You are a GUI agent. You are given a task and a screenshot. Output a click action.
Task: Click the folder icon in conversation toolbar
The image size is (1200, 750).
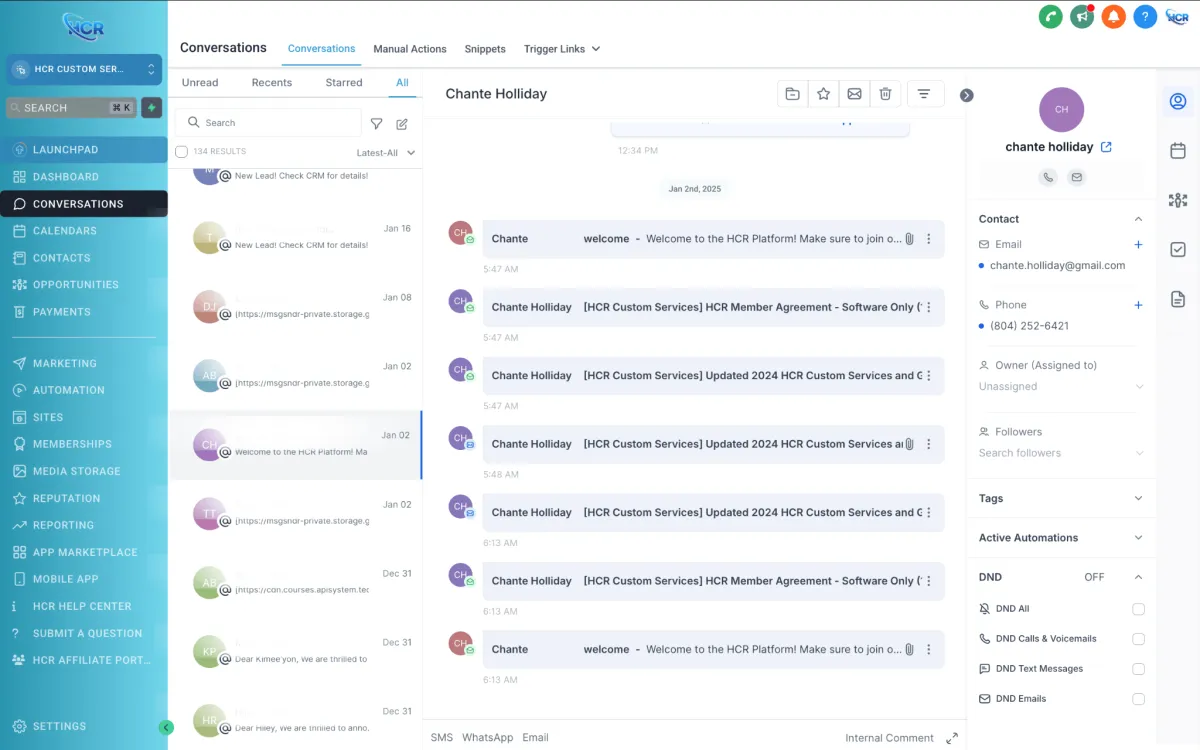click(792, 94)
